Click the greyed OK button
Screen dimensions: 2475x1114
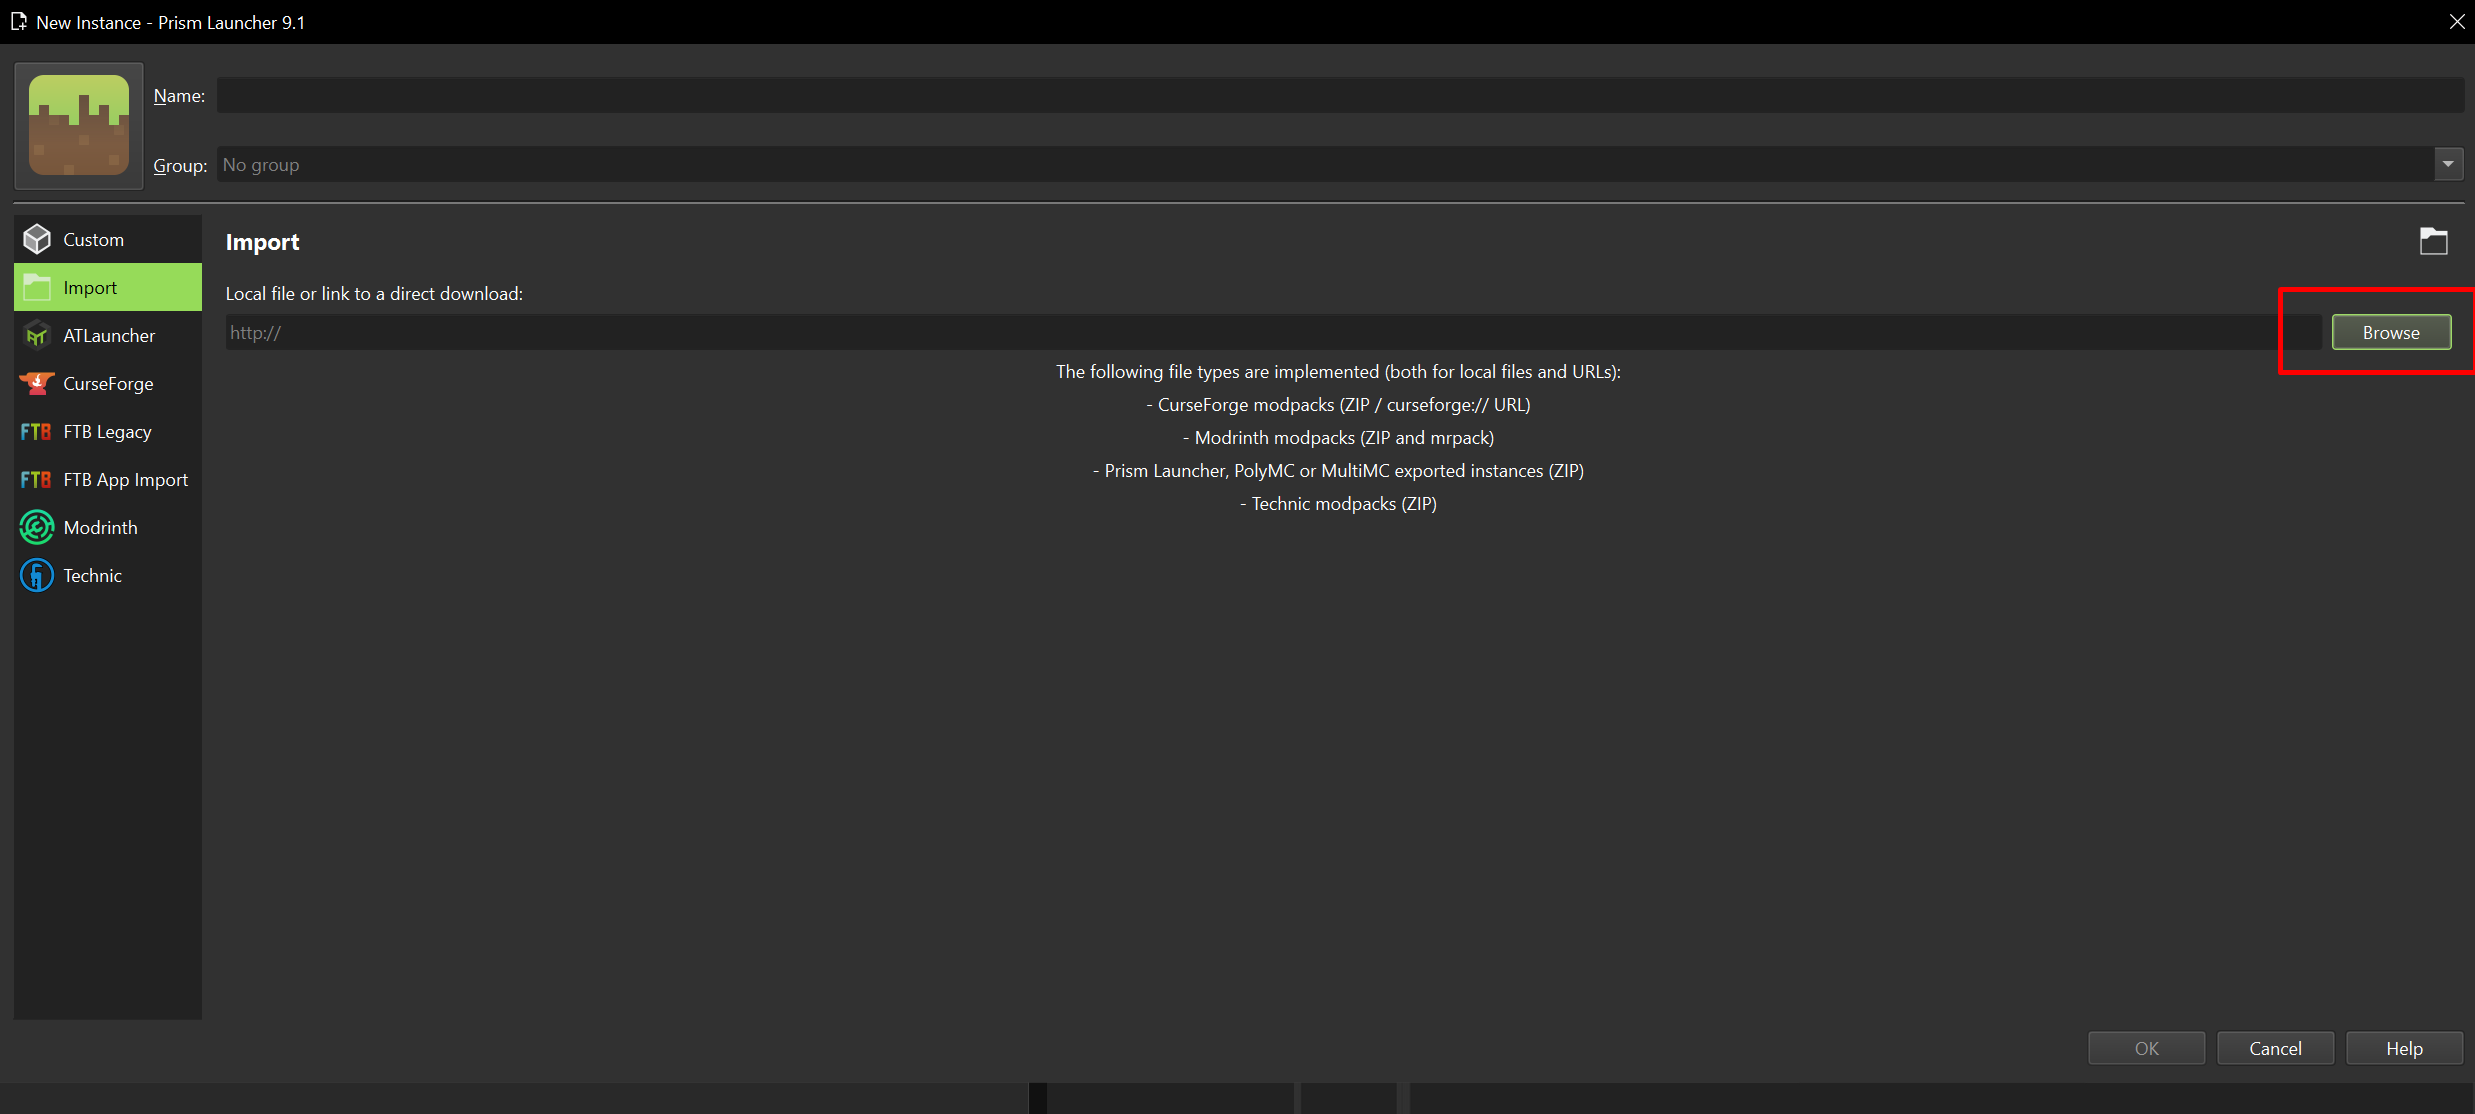pyautogui.click(x=2146, y=1048)
